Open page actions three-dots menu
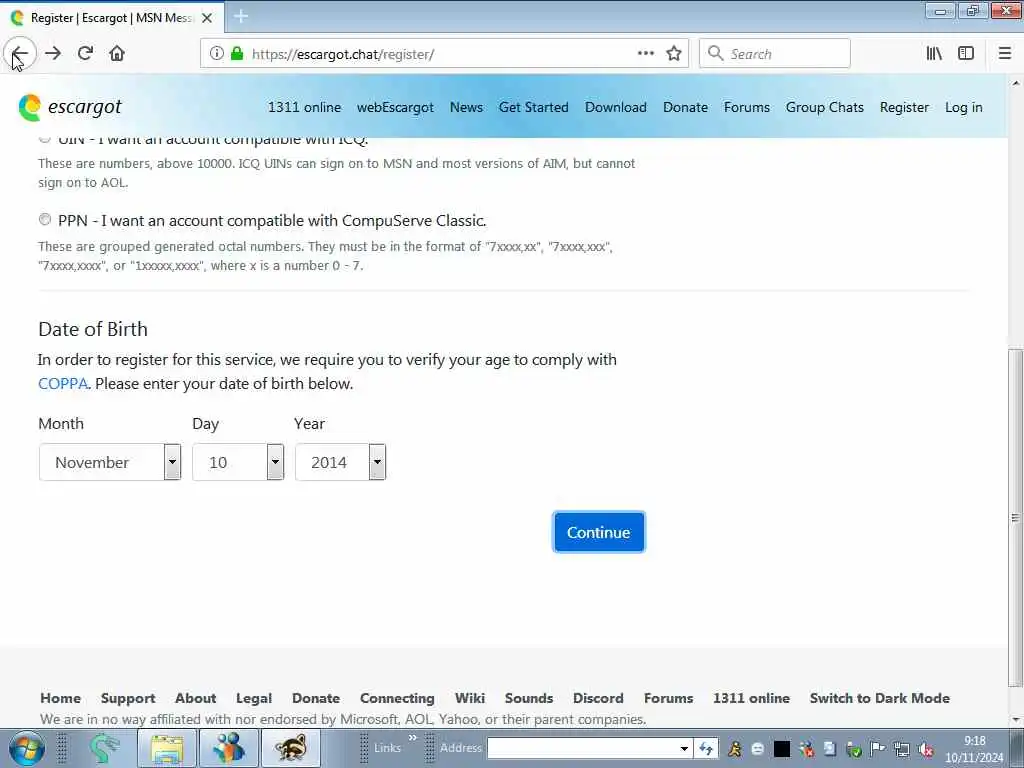 coord(645,54)
